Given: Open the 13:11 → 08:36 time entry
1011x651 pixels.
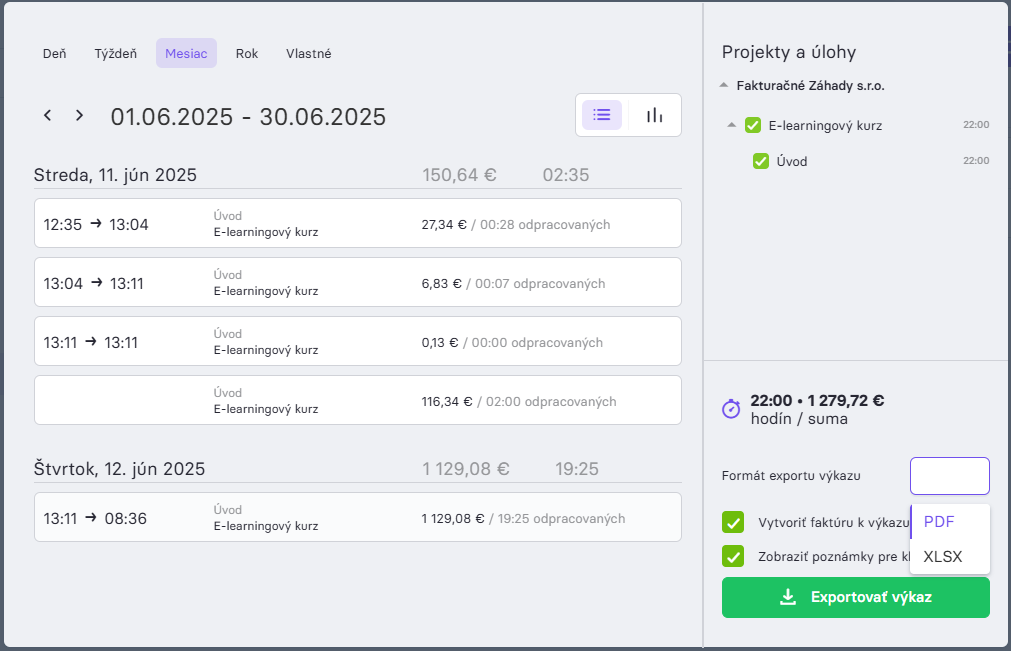Looking at the screenshot, I should (358, 517).
